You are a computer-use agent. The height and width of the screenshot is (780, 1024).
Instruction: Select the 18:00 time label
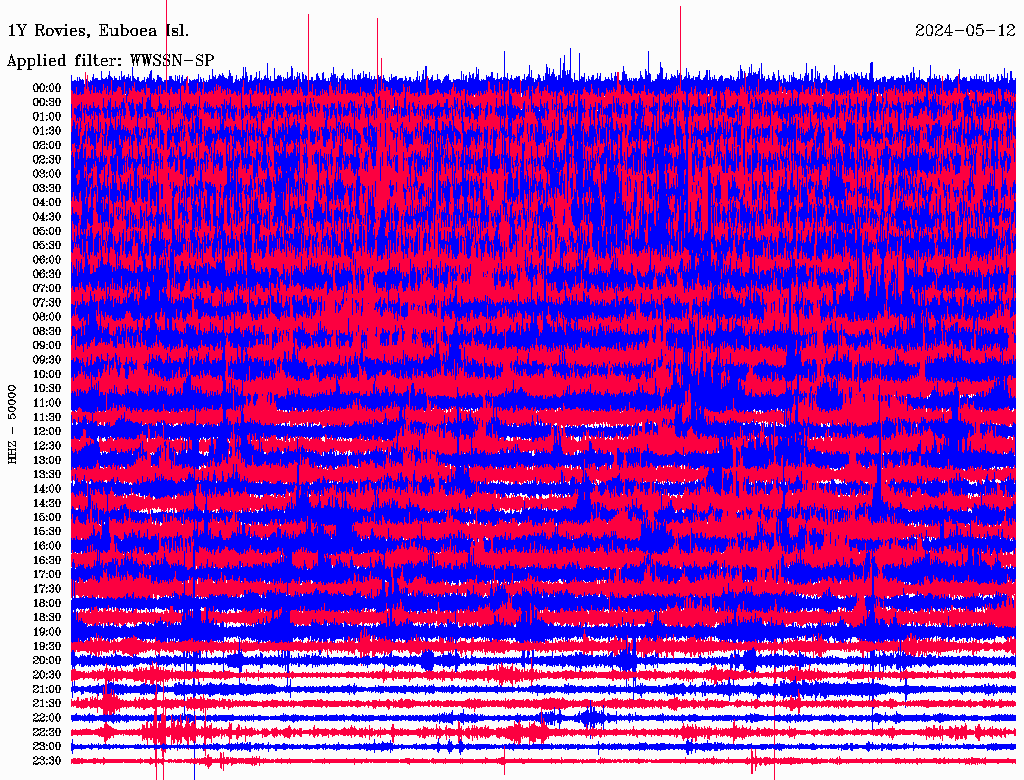pos(47,604)
